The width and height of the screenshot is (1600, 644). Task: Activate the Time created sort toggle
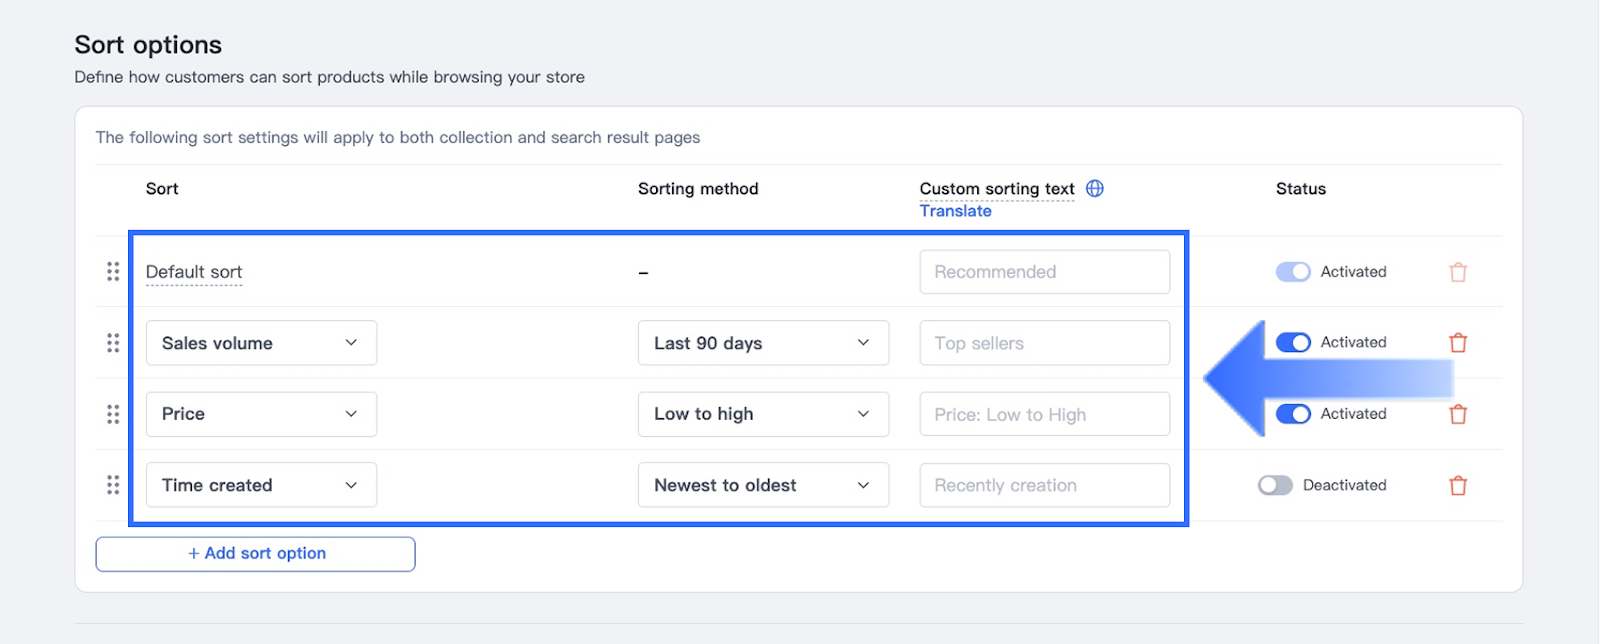click(x=1275, y=485)
